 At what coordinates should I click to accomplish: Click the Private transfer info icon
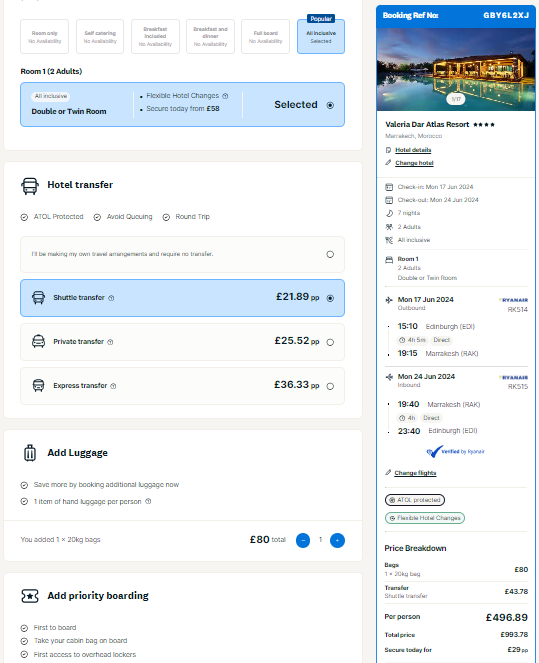coord(110,342)
